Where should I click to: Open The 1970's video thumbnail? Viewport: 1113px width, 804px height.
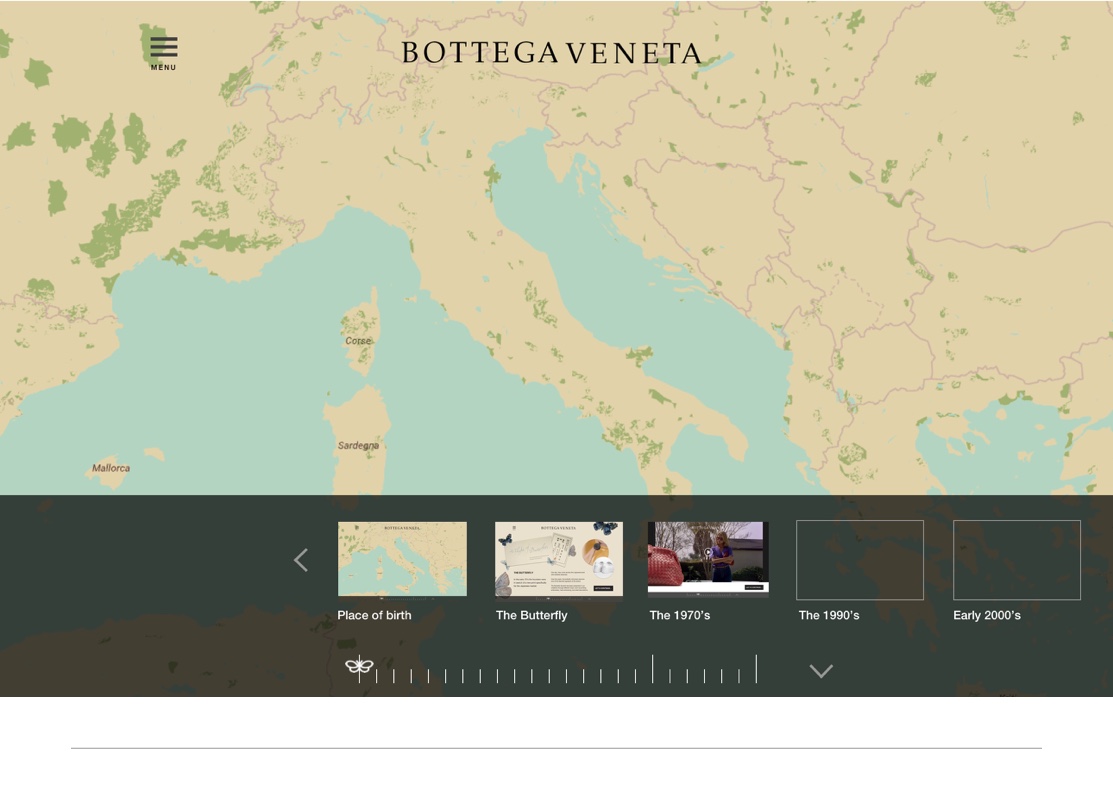[x=708, y=558]
